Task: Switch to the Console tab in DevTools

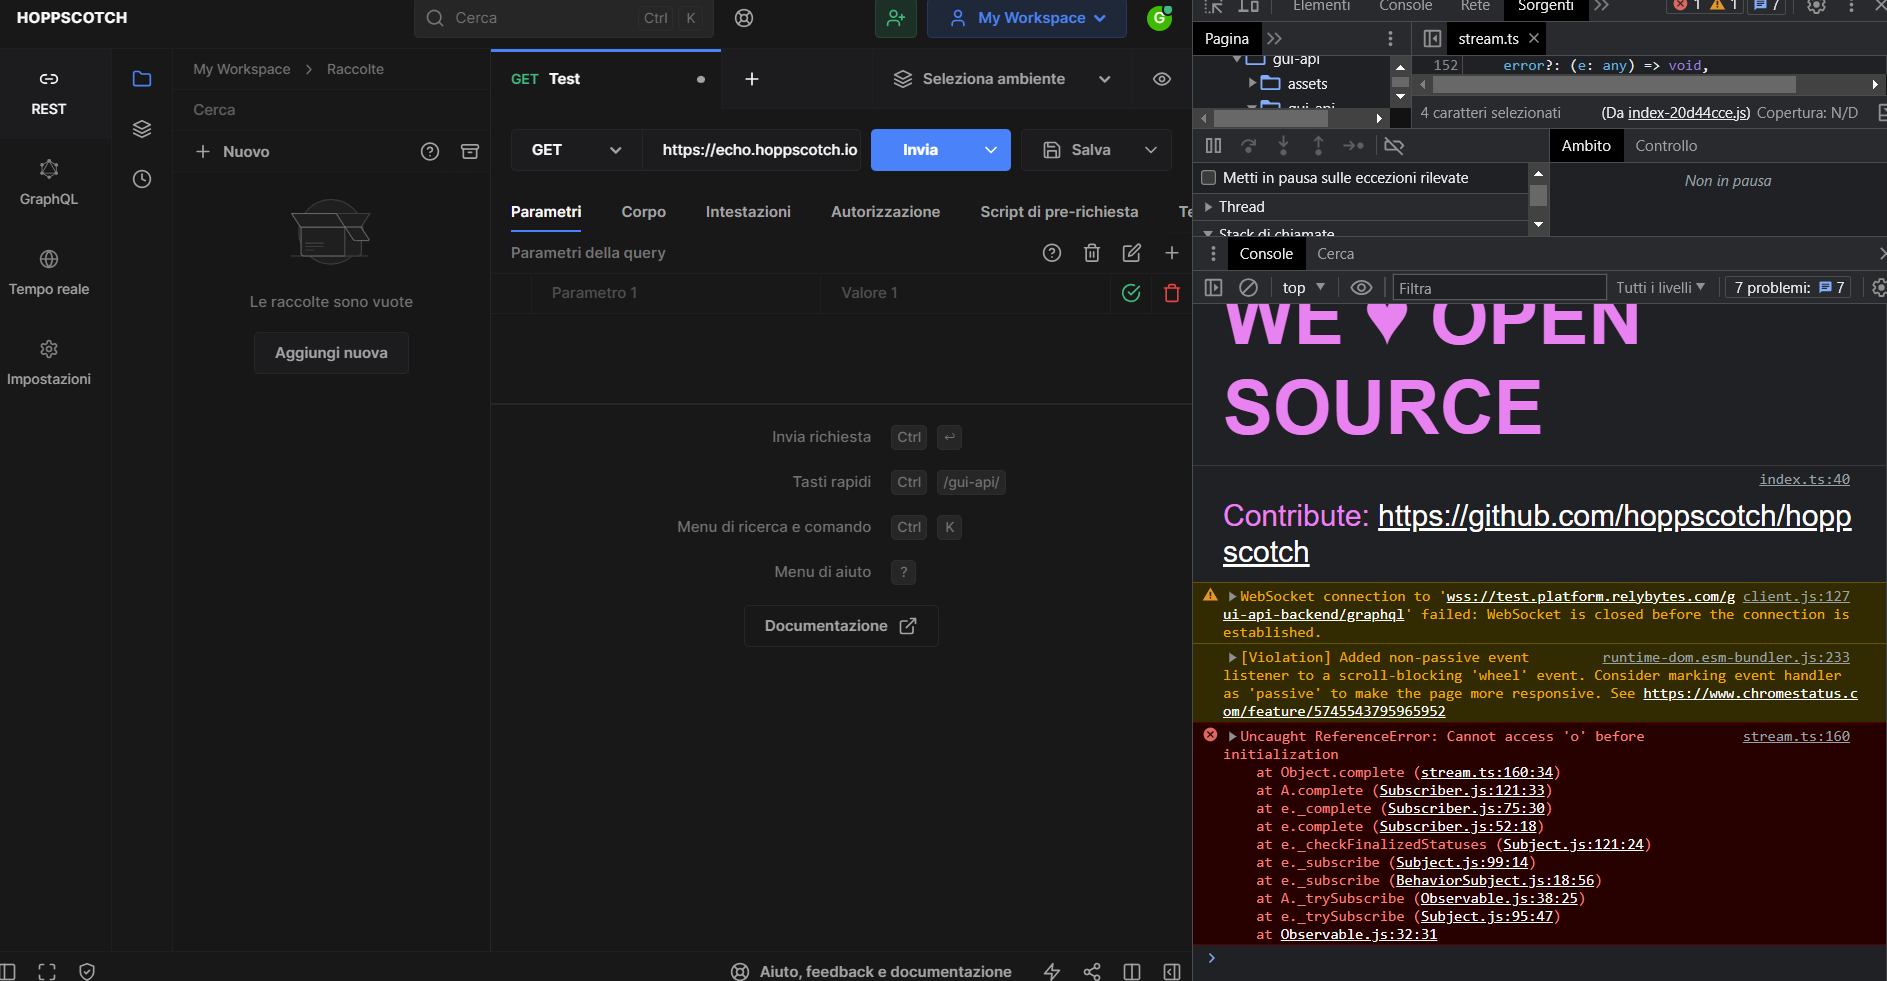Action: 1265,254
